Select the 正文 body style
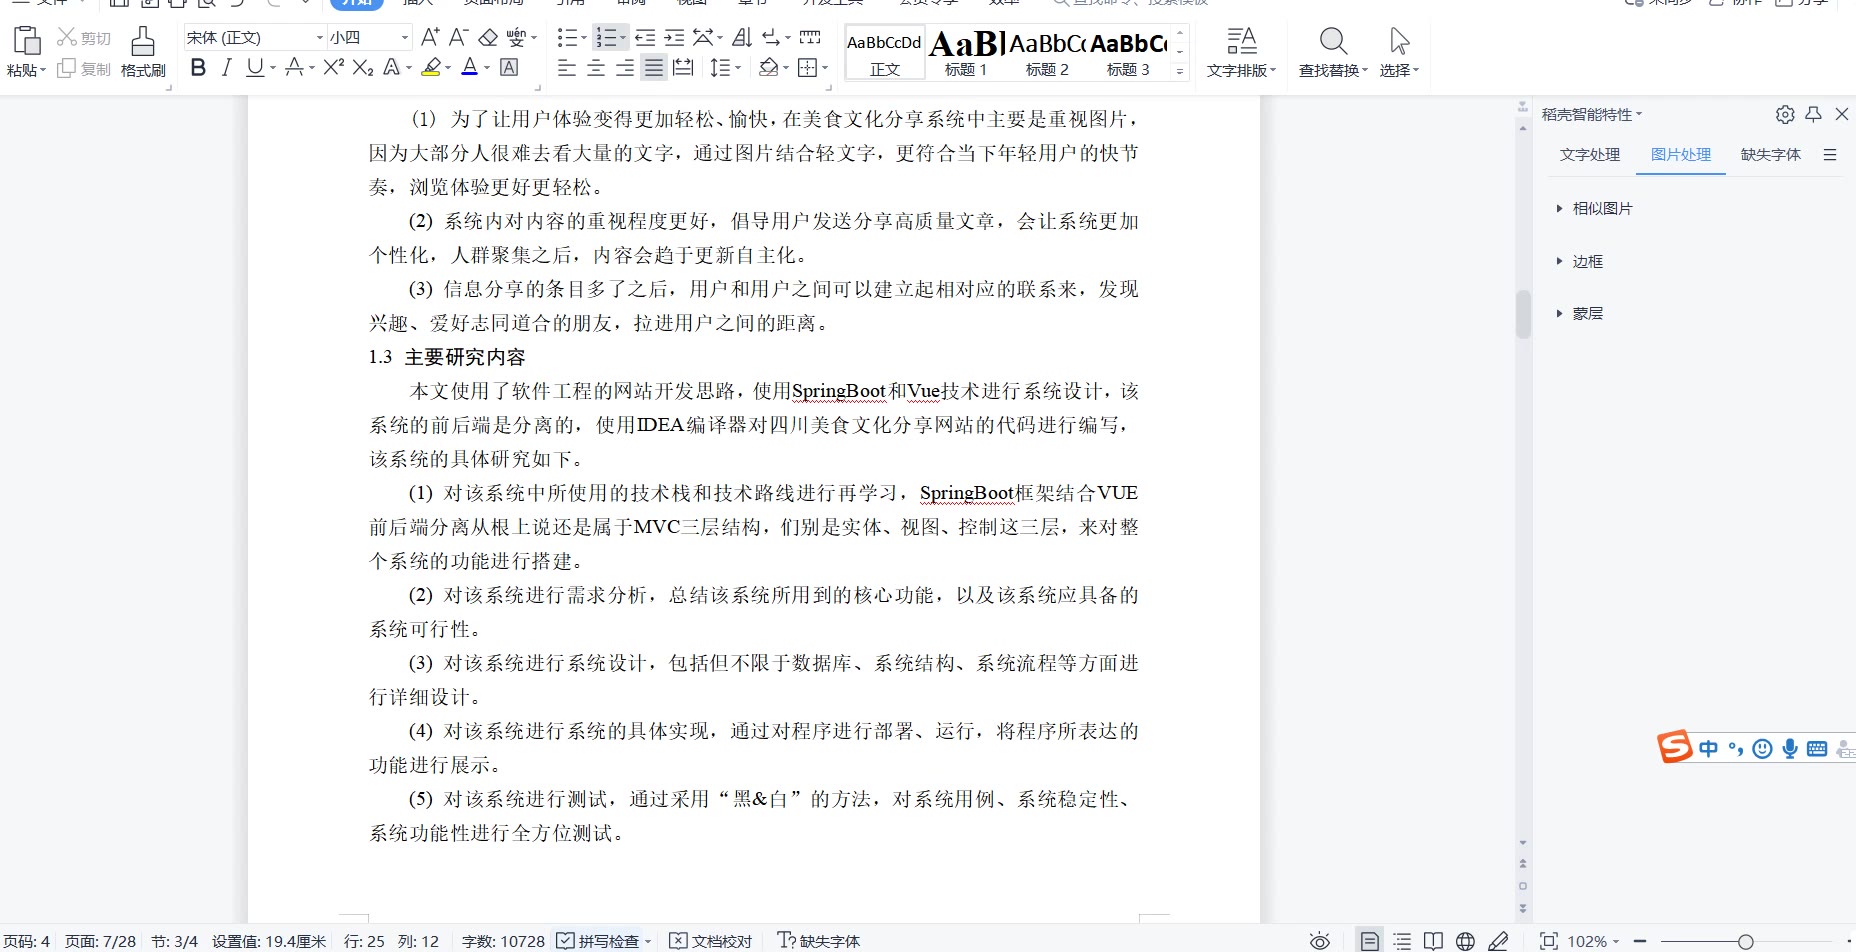Screen dimensions: 1856x952 pos(884,52)
